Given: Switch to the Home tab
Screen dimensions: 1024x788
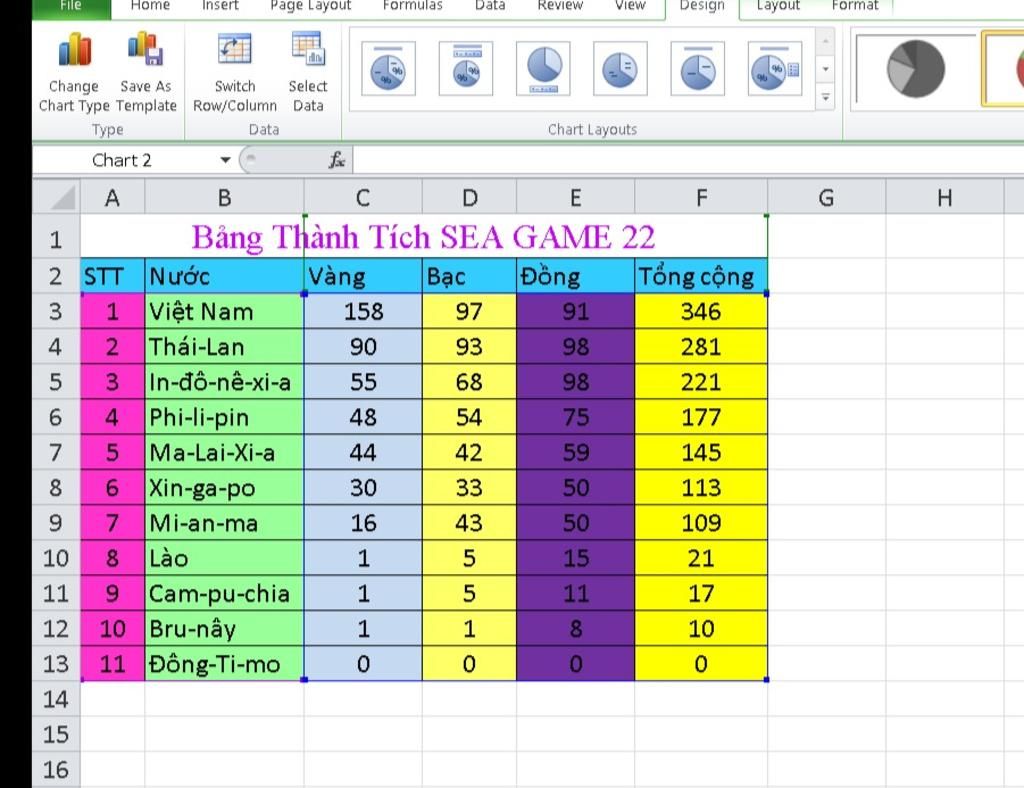Looking at the screenshot, I should (150, 6).
